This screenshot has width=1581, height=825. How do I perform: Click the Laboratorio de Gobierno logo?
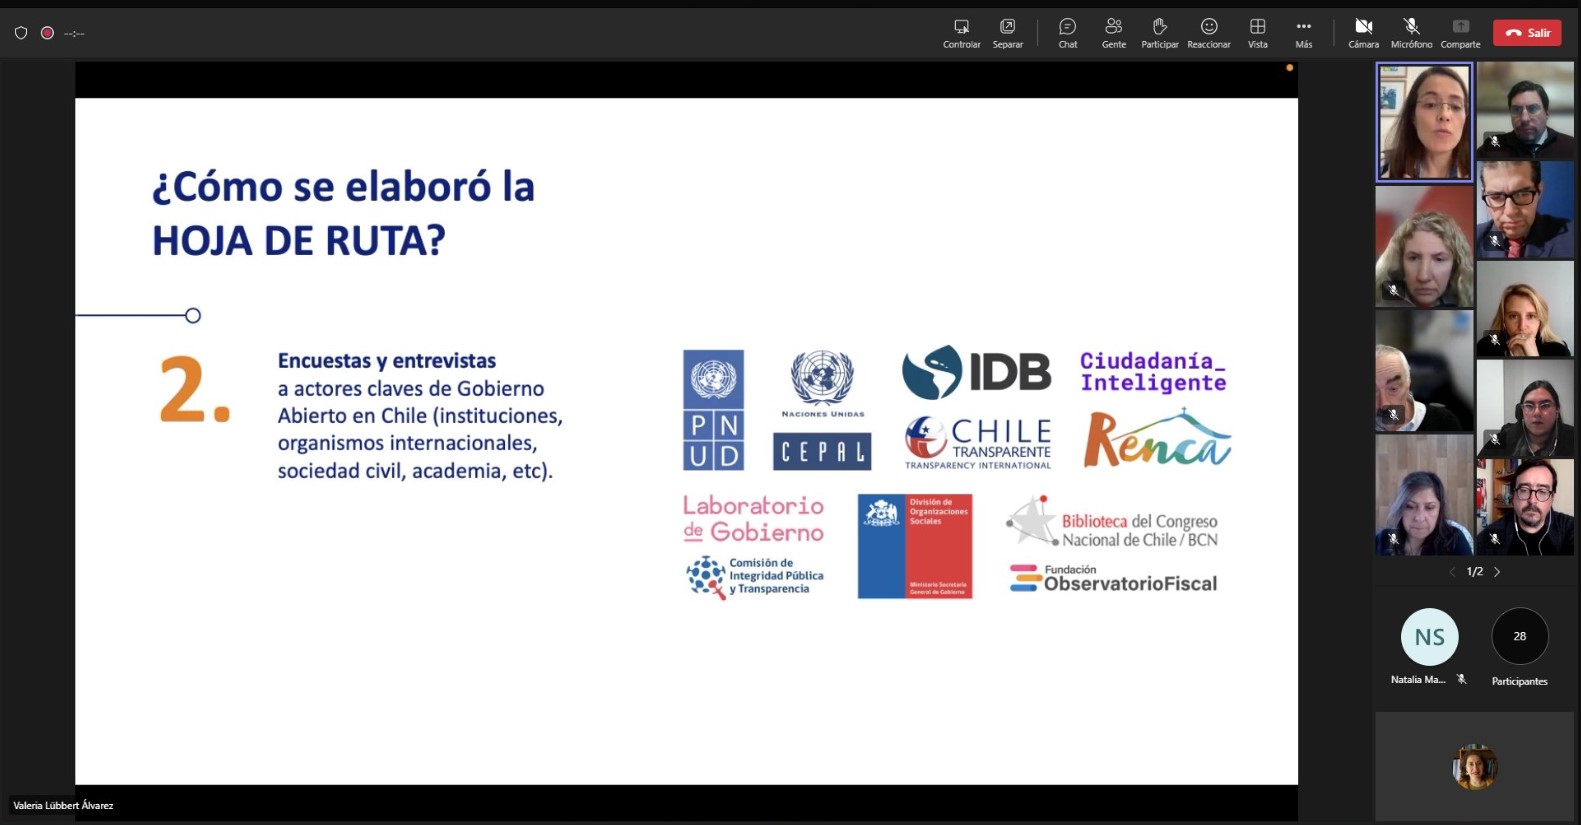click(x=754, y=519)
